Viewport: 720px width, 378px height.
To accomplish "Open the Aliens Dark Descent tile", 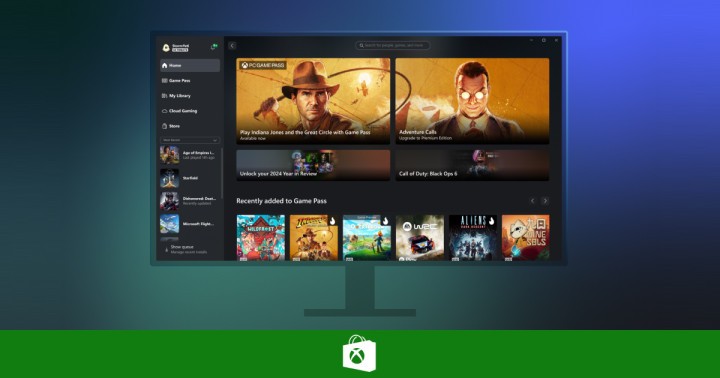I will tap(473, 237).
